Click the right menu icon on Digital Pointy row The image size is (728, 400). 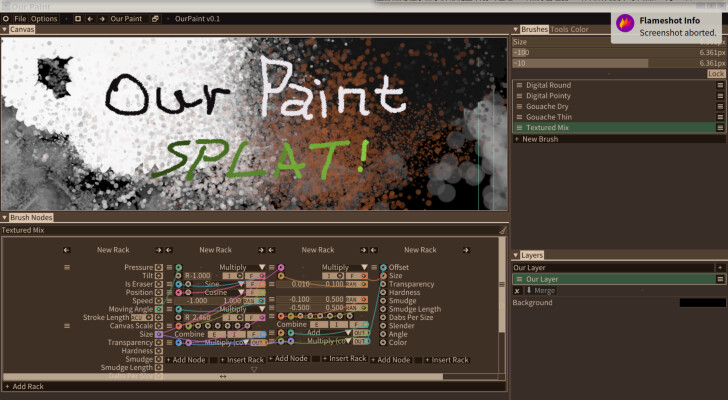click(x=720, y=96)
